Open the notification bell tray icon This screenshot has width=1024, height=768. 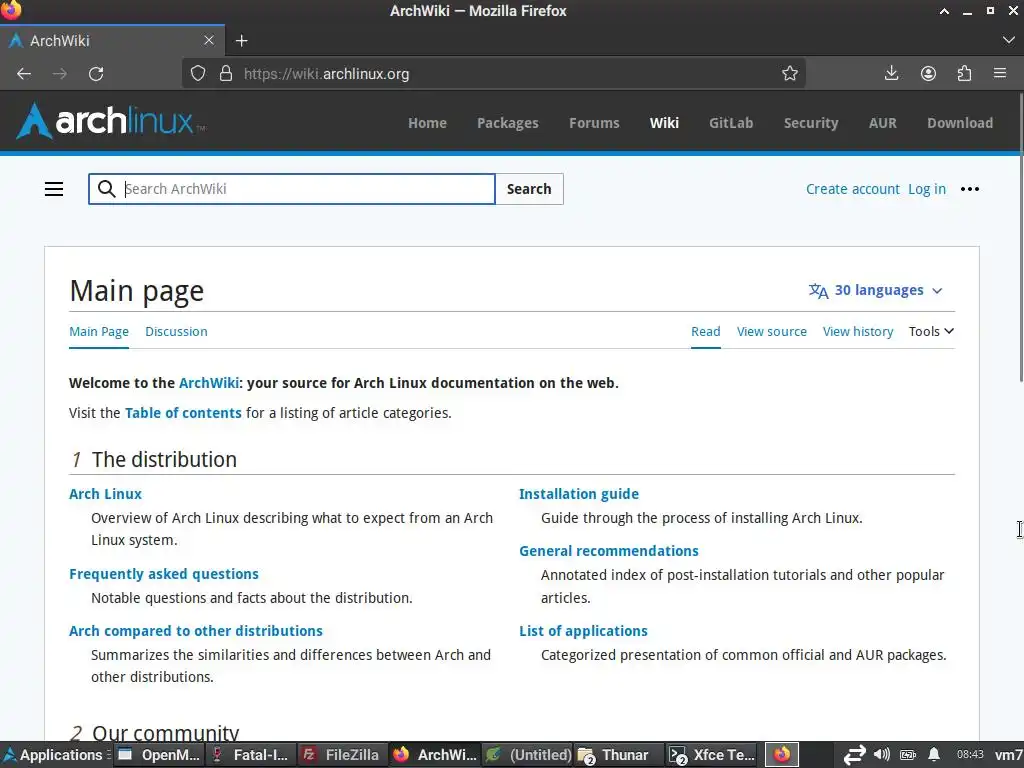tap(935, 754)
